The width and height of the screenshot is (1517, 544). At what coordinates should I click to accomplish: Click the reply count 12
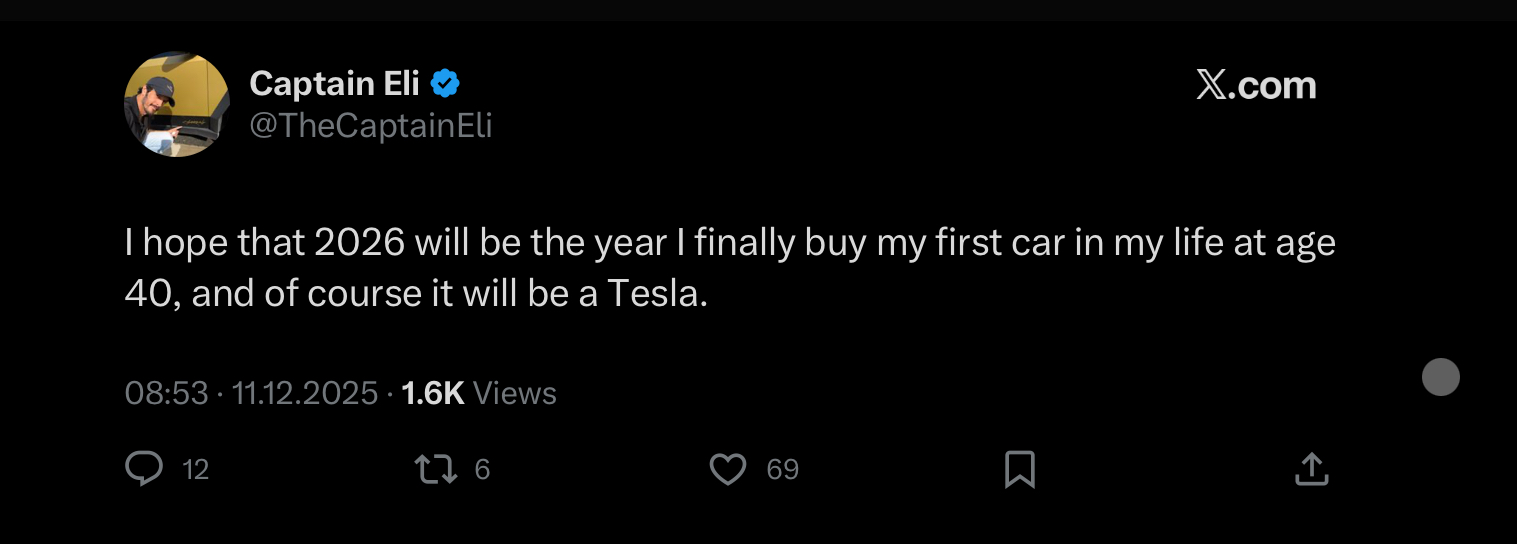pyautogui.click(x=196, y=469)
